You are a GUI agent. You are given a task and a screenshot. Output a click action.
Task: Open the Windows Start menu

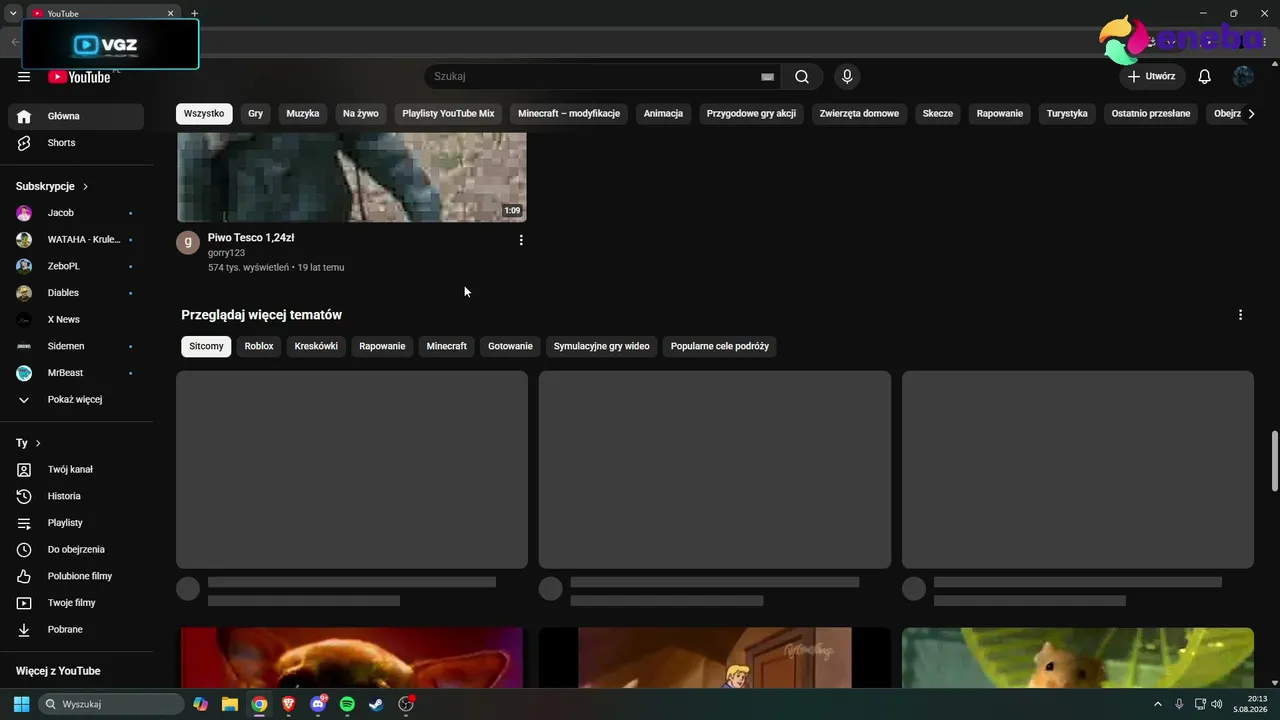click(x=21, y=704)
